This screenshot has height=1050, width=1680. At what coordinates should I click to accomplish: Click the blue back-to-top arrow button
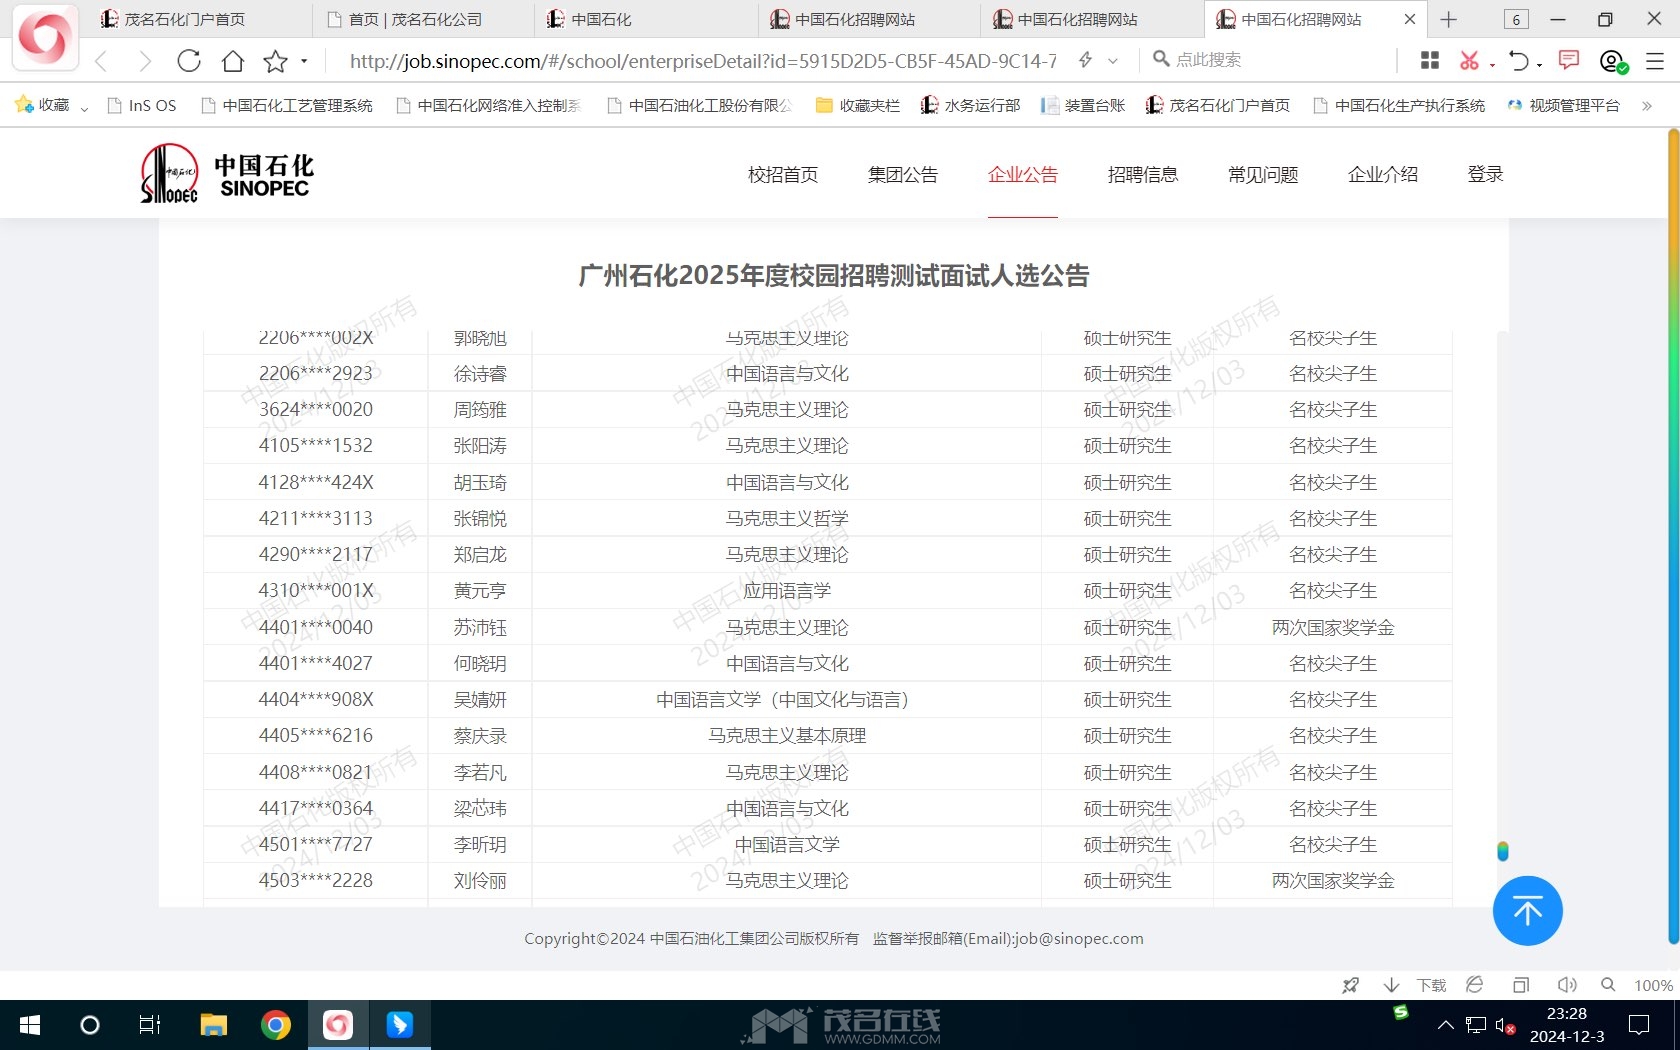coord(1527,911)
